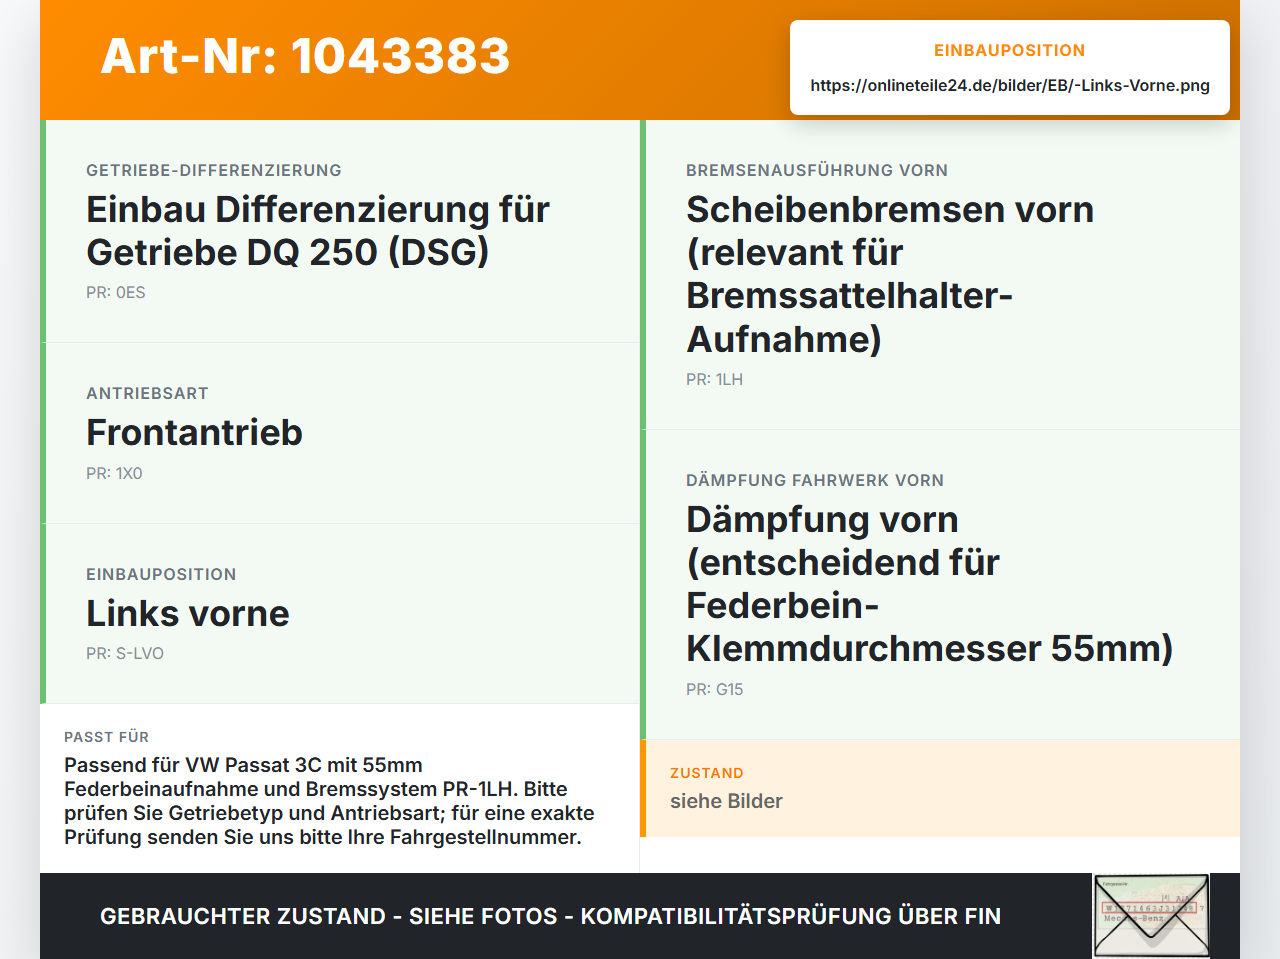Click the PR: 1LH code
This screenshot has height=959, width=1280.
(714, 379)
